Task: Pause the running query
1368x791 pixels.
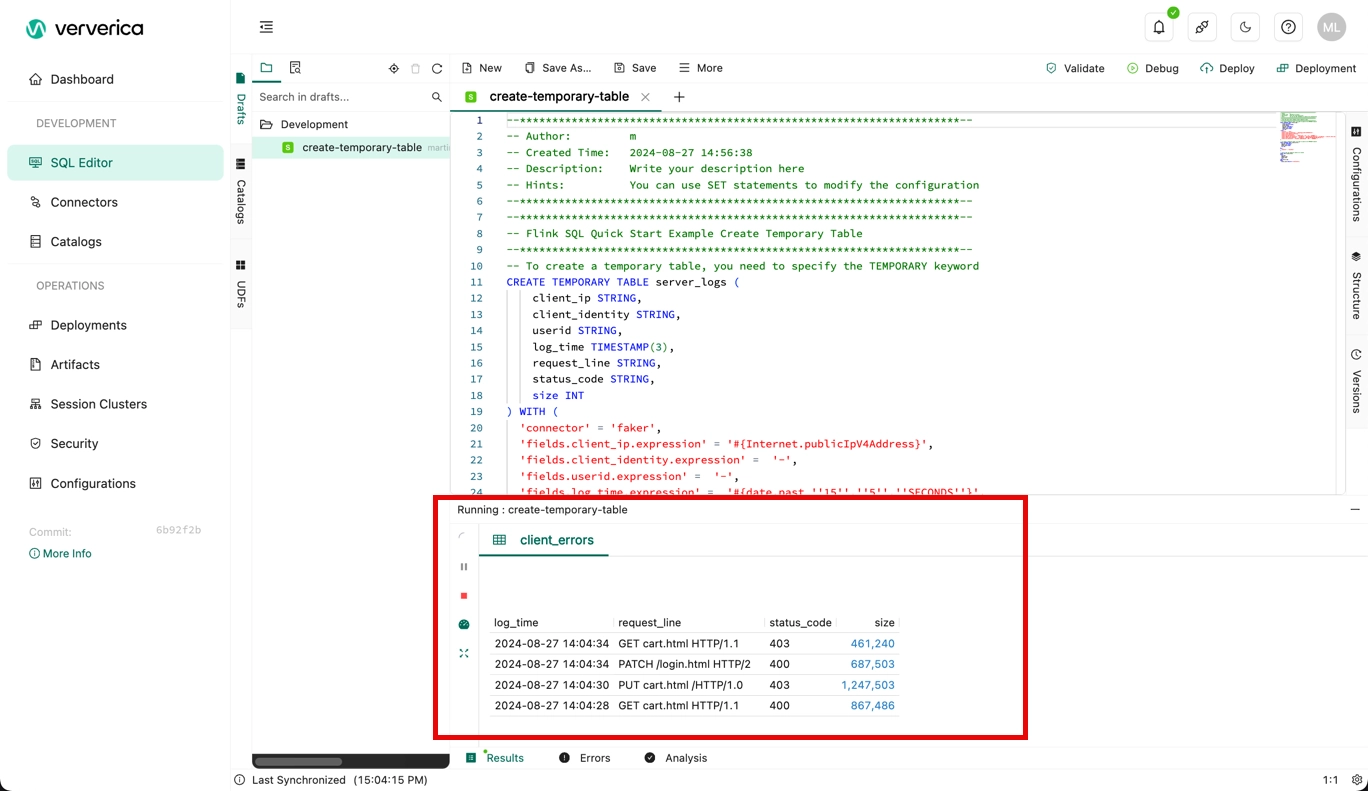Action: tap(464, 567)
